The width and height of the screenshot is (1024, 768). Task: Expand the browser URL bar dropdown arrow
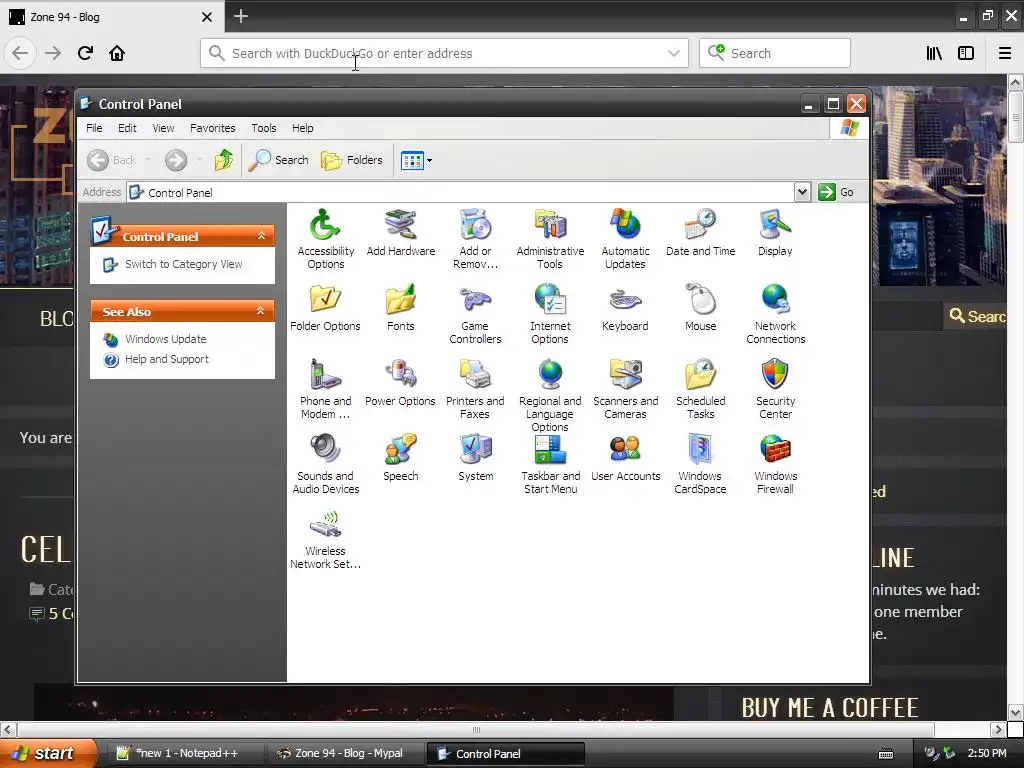673,54
